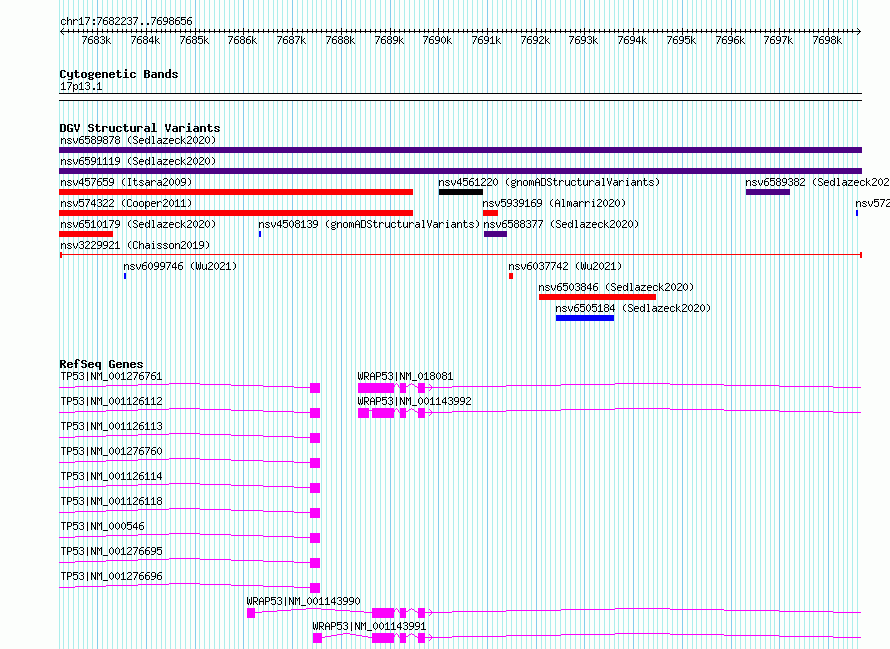Open WRAP53|NM_018081 transcript label
The image size is (890, 649).
[405, 376]
